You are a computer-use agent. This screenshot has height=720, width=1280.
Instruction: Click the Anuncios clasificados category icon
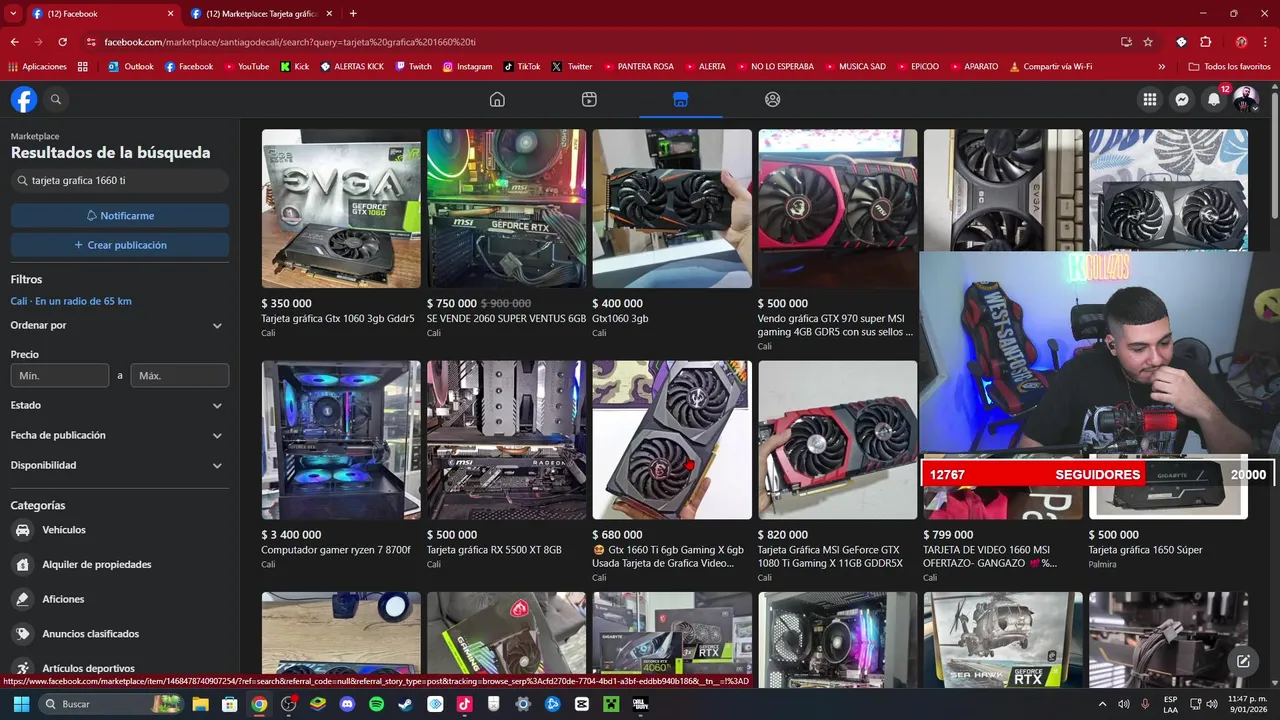[x=22, y=633]
